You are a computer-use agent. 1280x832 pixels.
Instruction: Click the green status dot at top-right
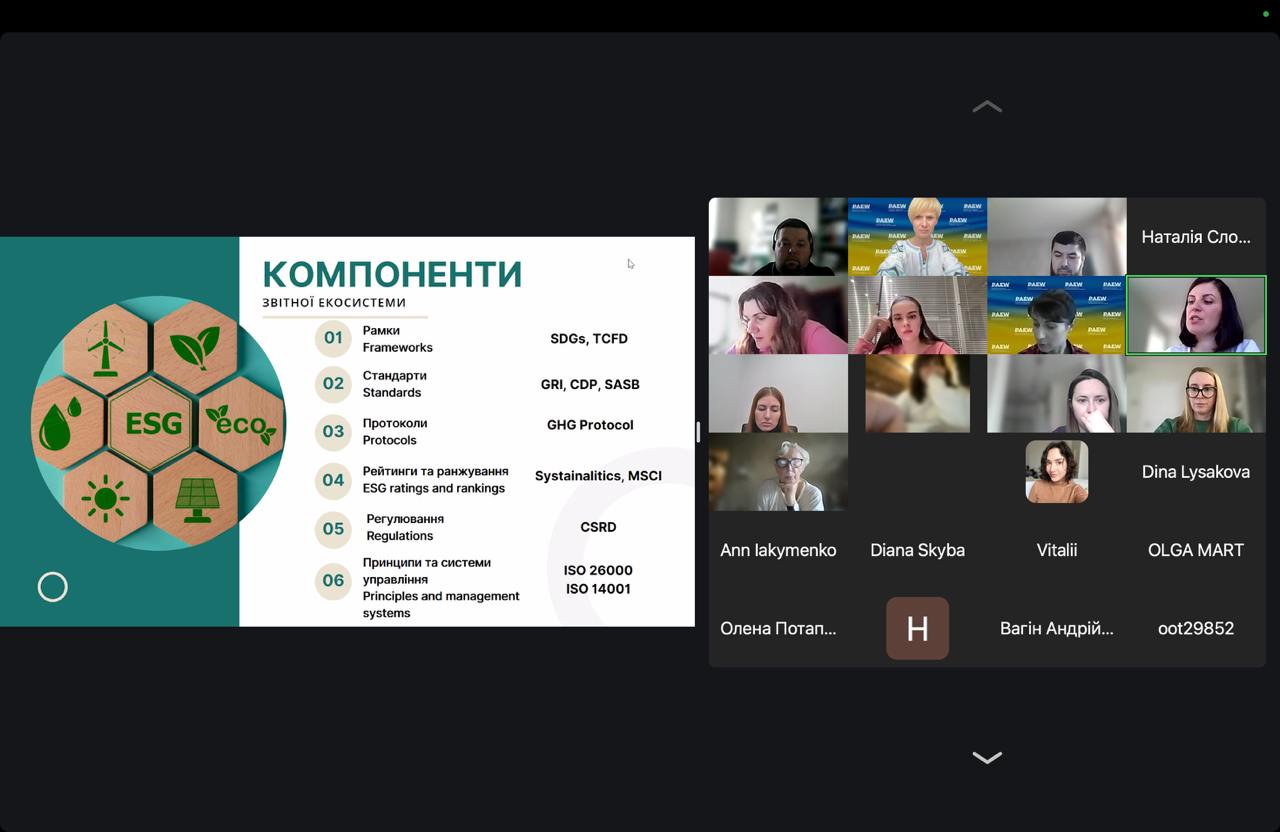[1265, 14]
